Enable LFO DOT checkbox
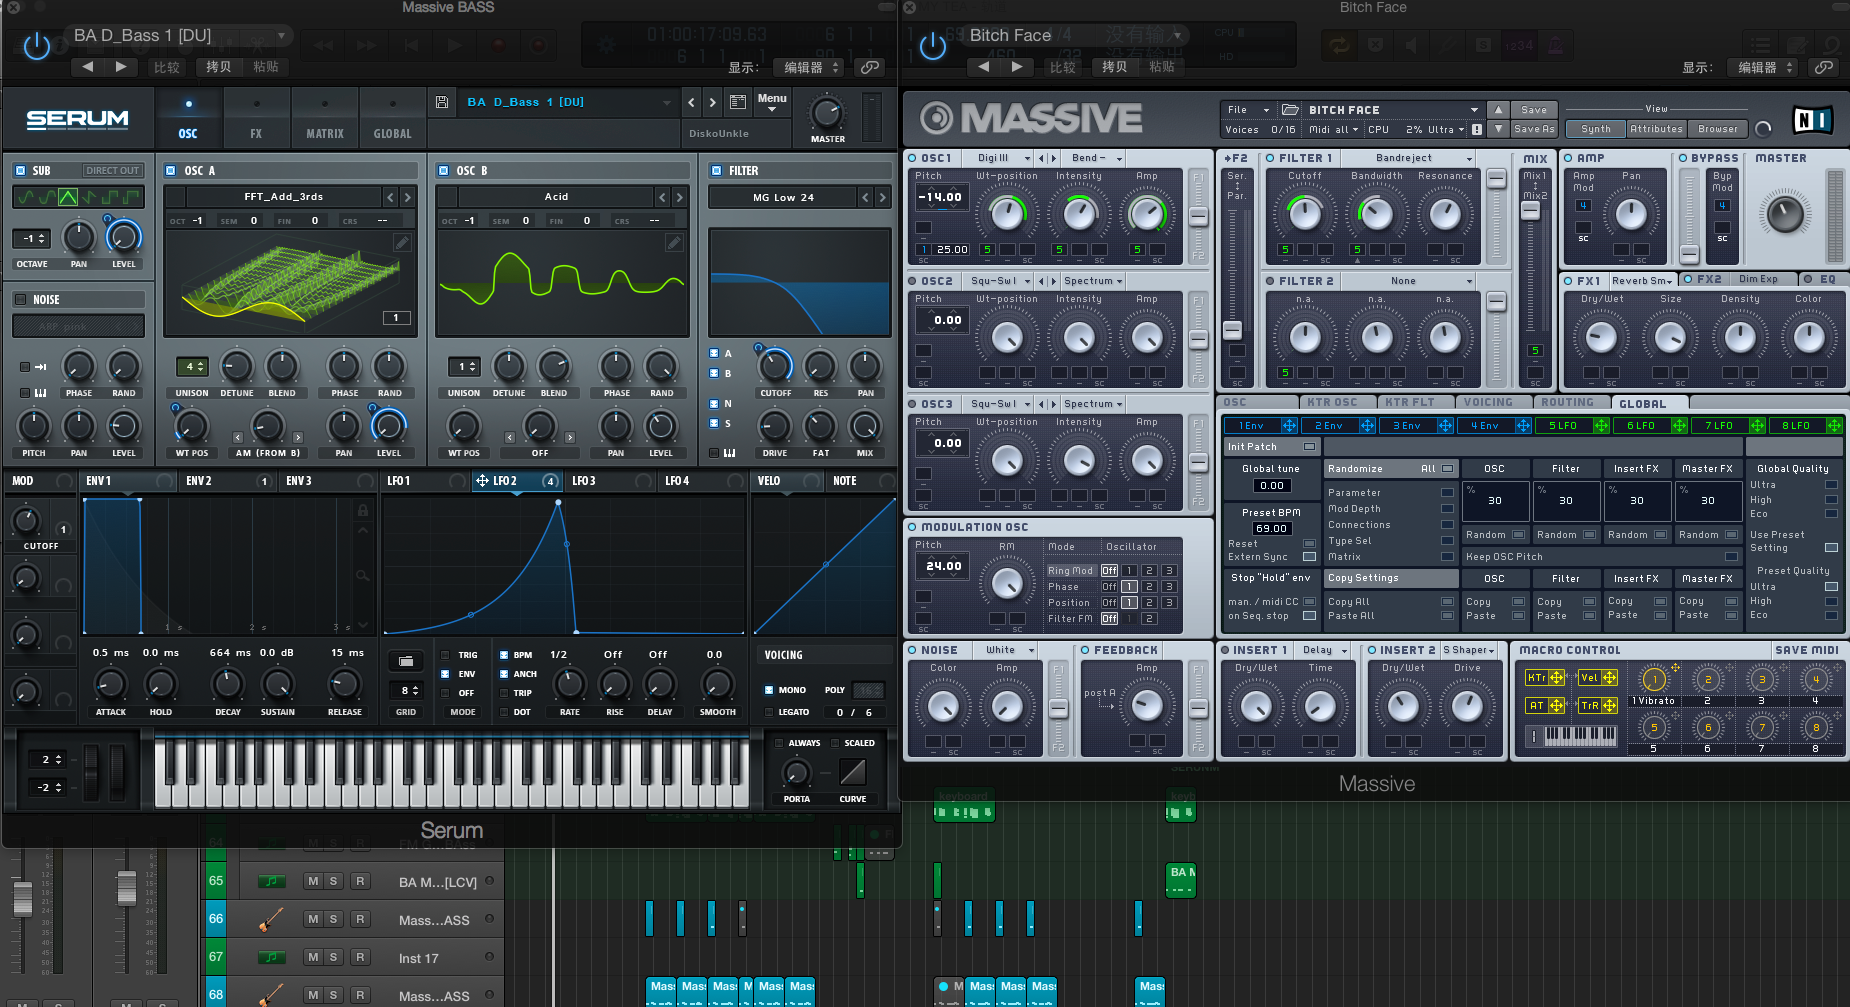 click(502, 712)
